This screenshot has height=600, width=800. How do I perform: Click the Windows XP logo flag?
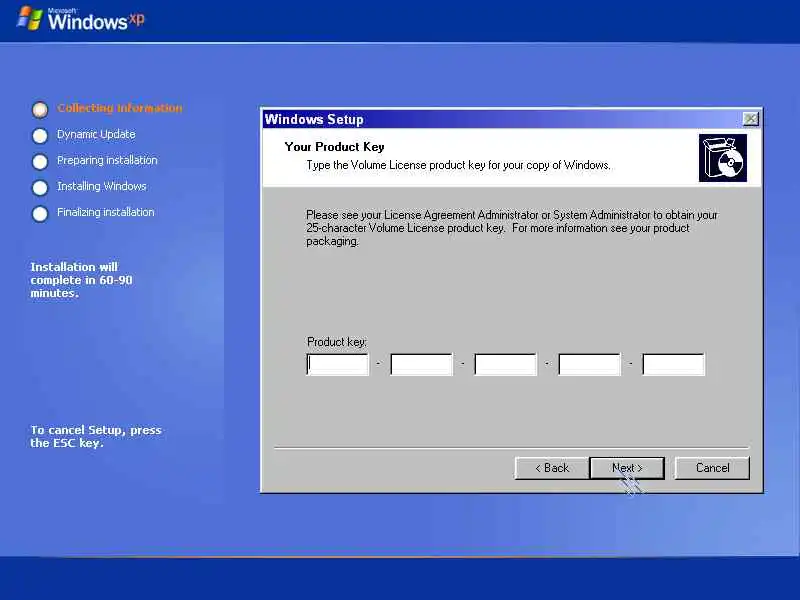point(30,18)
